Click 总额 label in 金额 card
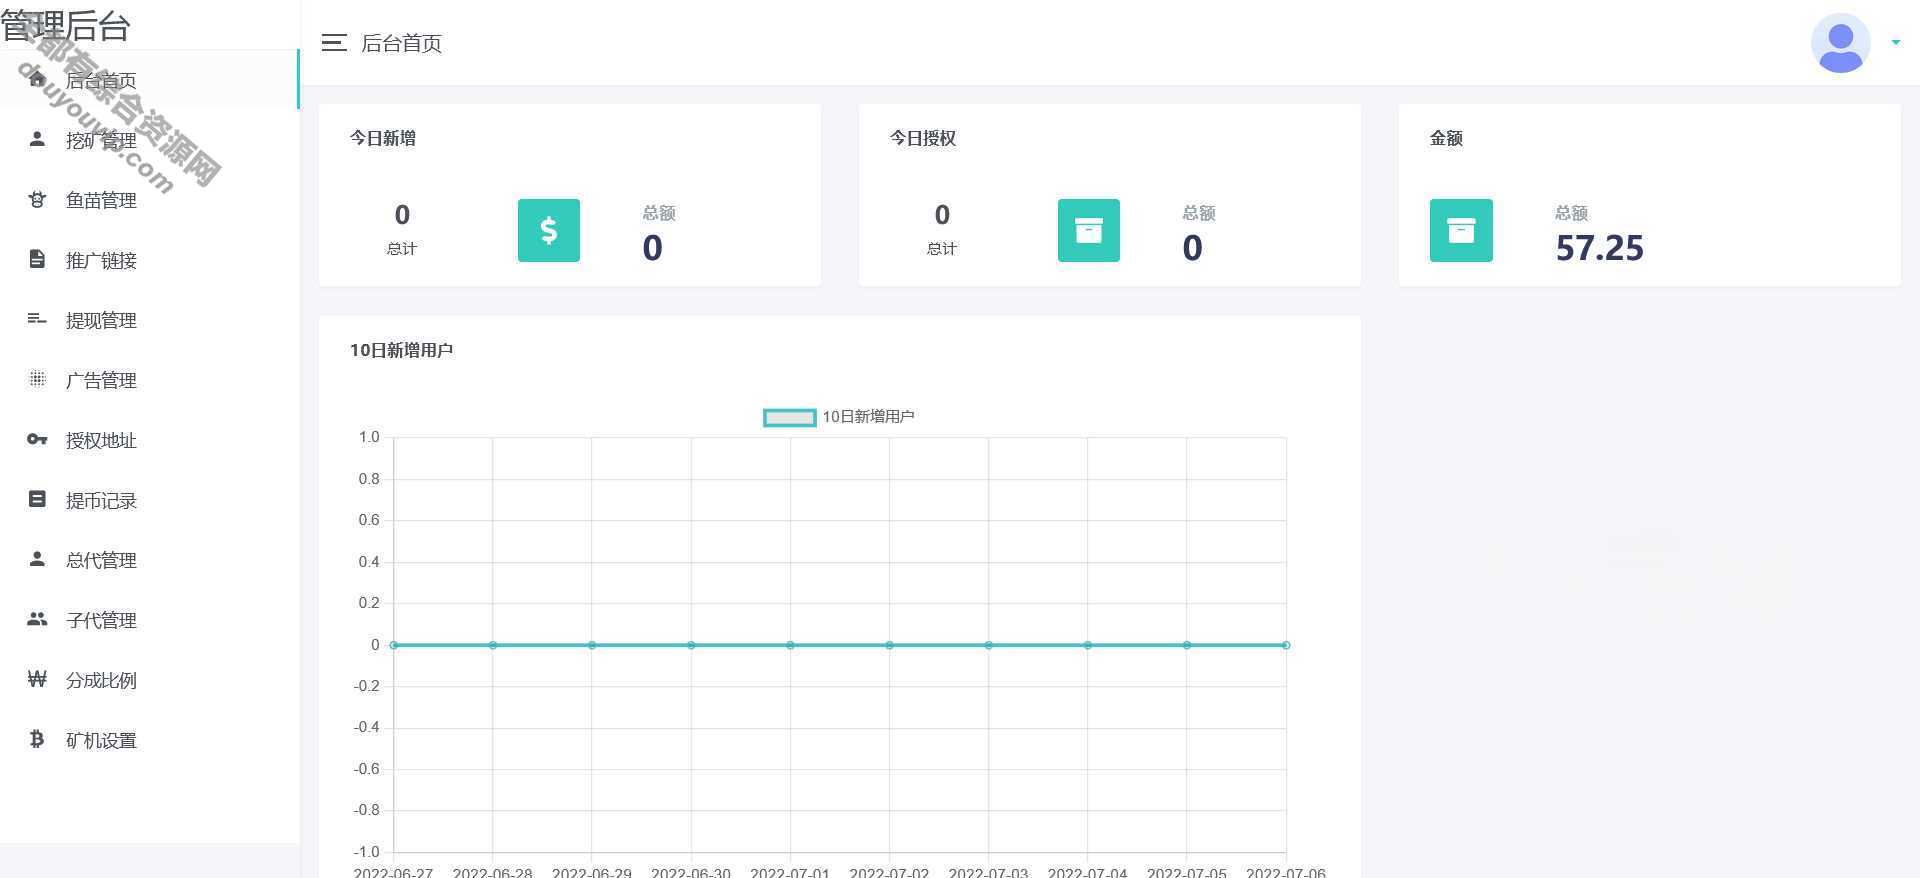Viewport: 1920px width, 878px height. click(1571, 213)
